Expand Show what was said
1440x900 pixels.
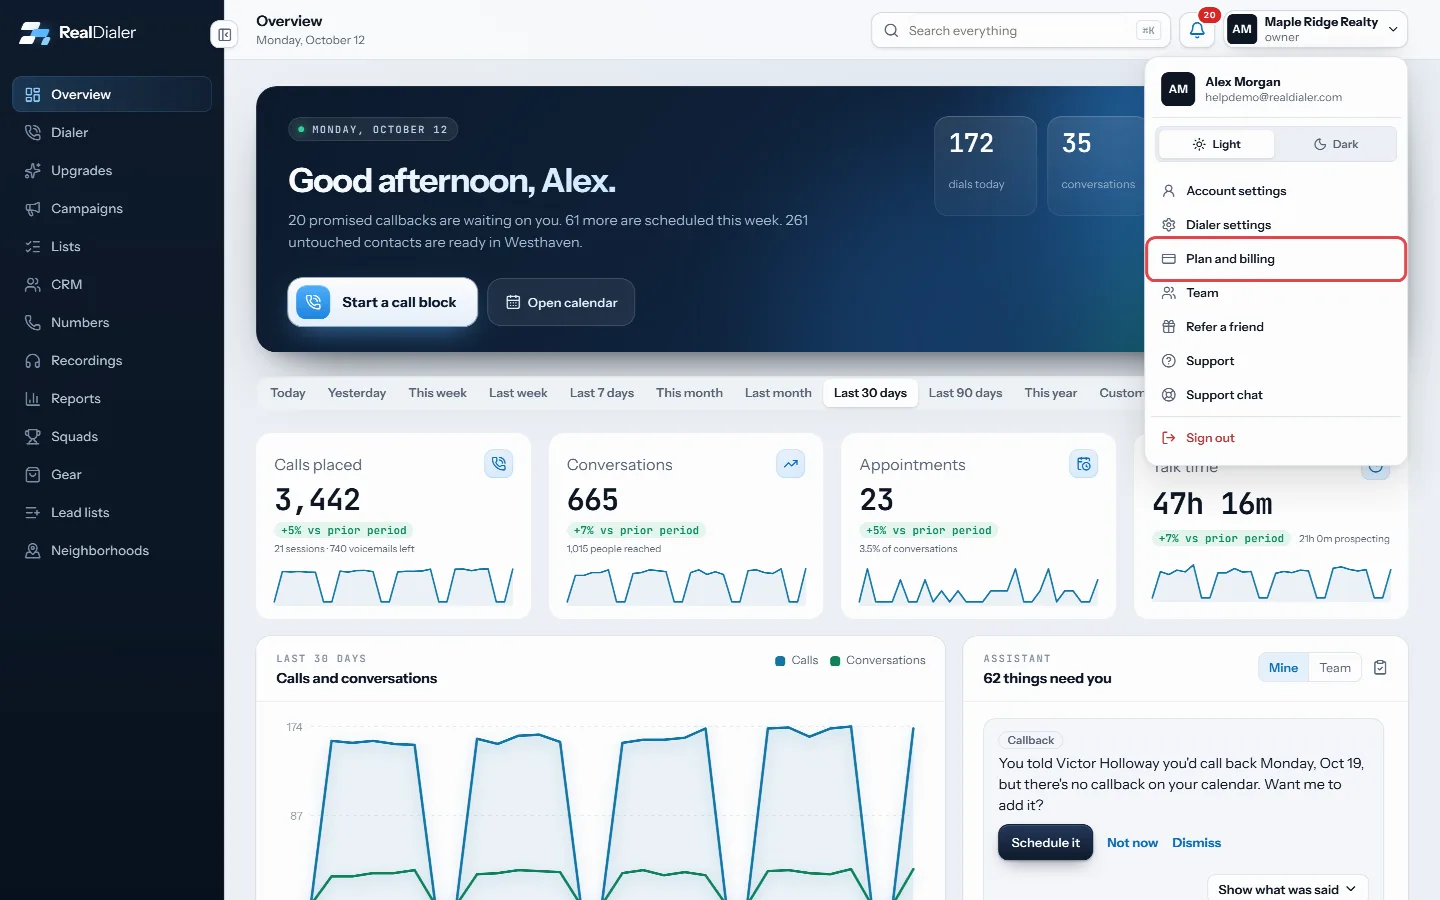pyautogui.click(x=1287, y=889)
